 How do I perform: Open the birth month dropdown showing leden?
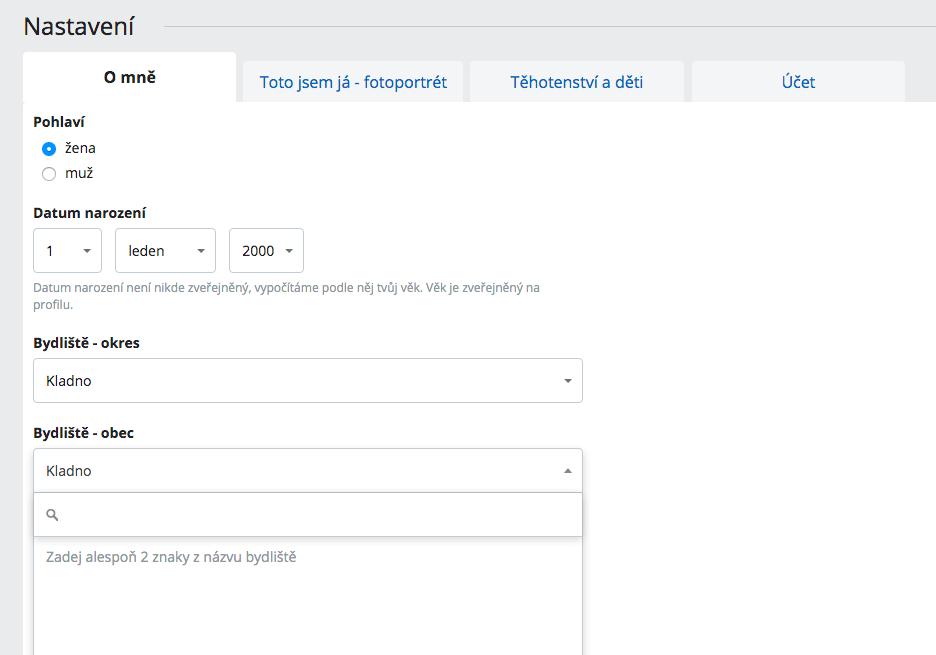coord(165,251)
